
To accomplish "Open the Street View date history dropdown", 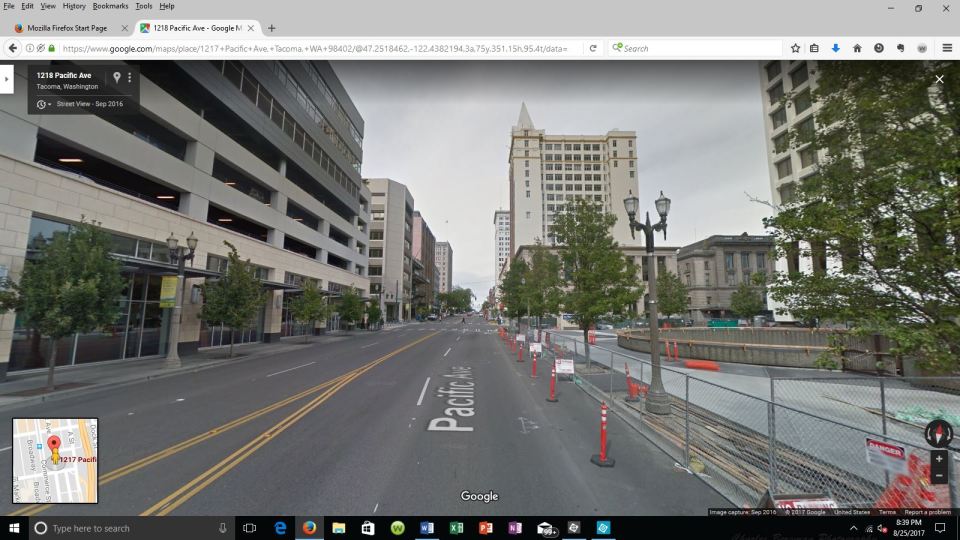I will point(42,104).
